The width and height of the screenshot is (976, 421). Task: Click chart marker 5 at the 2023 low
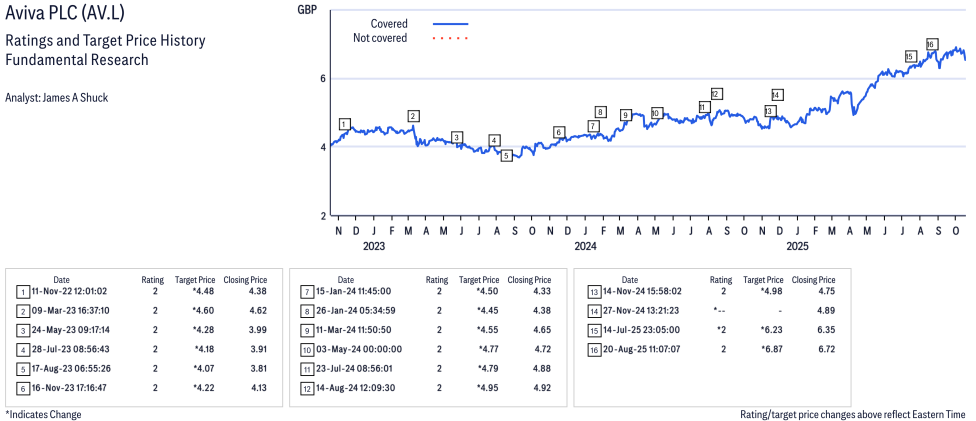click(x=507, y=156)
